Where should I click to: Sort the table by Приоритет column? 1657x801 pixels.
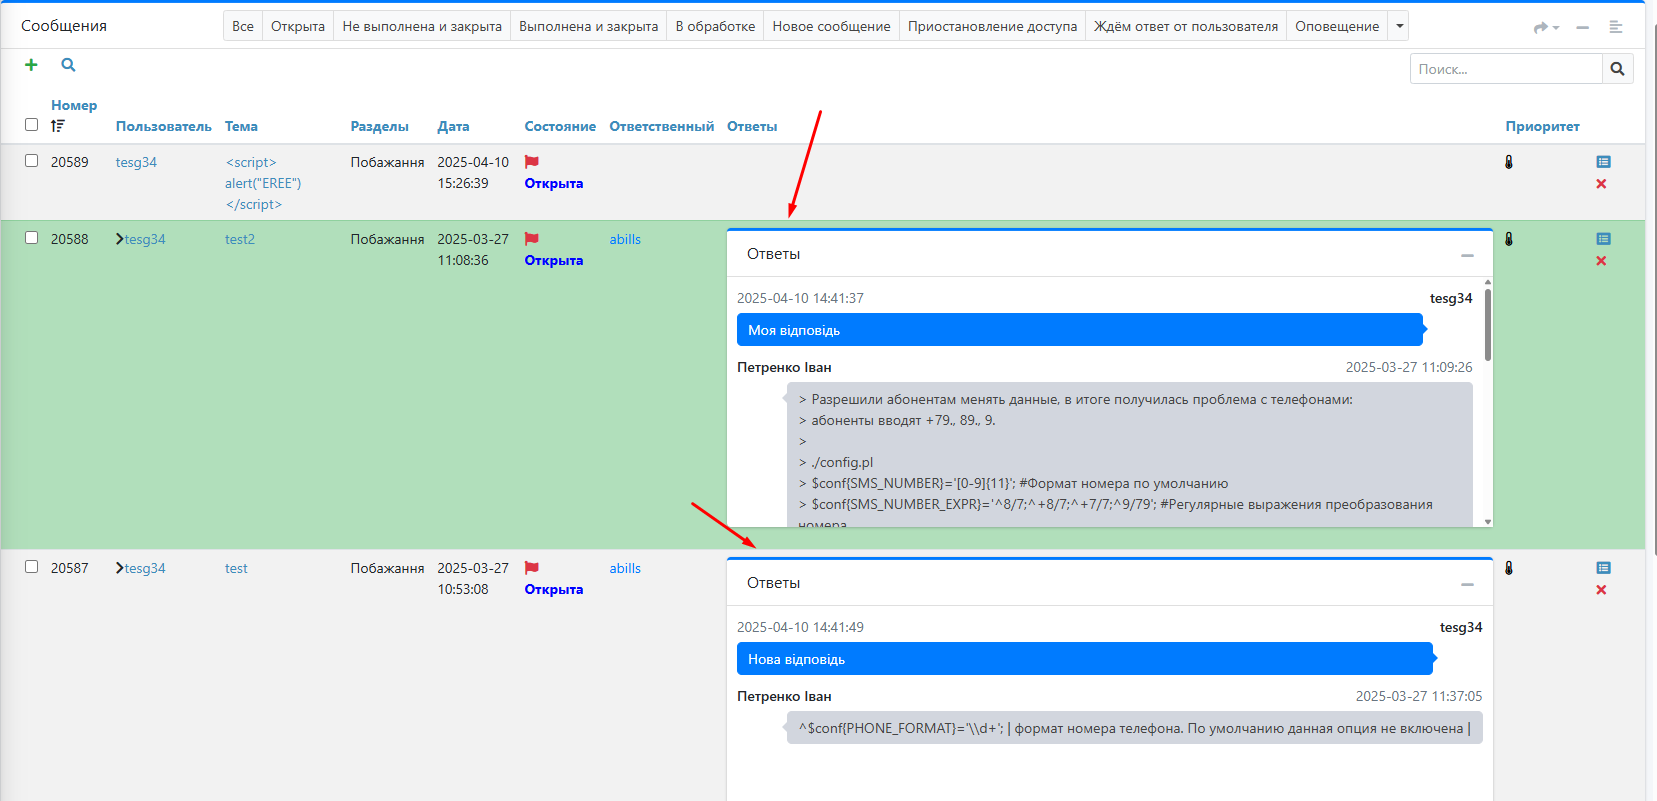tap(1543, 126)
